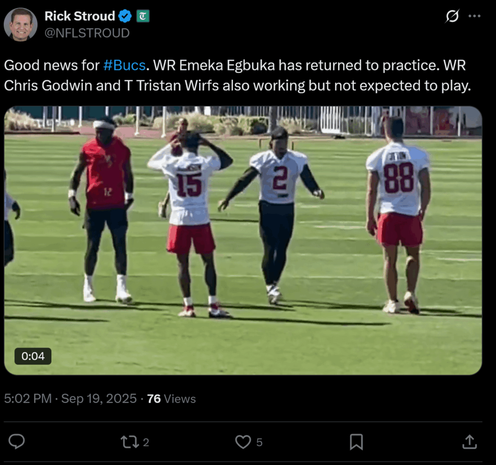Image resolution: width=496 pixels, height=465 pixels.
Task: Like the tweet with heart icon
Action: [243, 442]
